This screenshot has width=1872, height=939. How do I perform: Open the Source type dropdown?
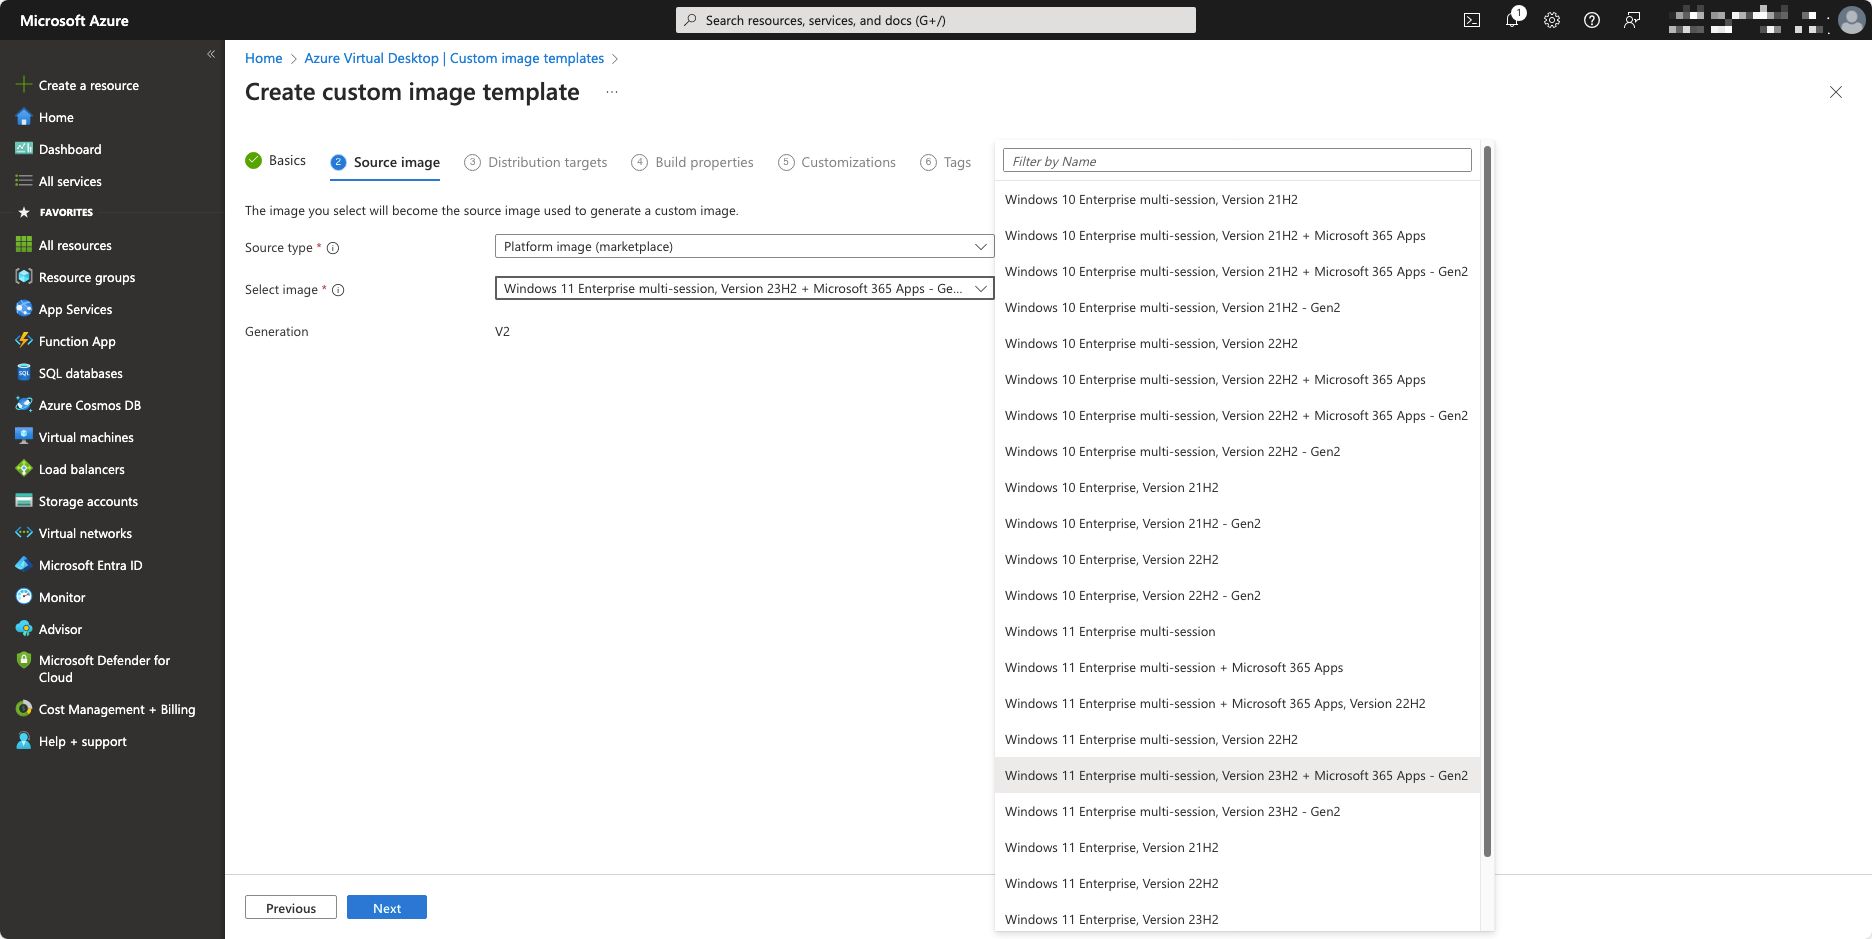(744, 246)
